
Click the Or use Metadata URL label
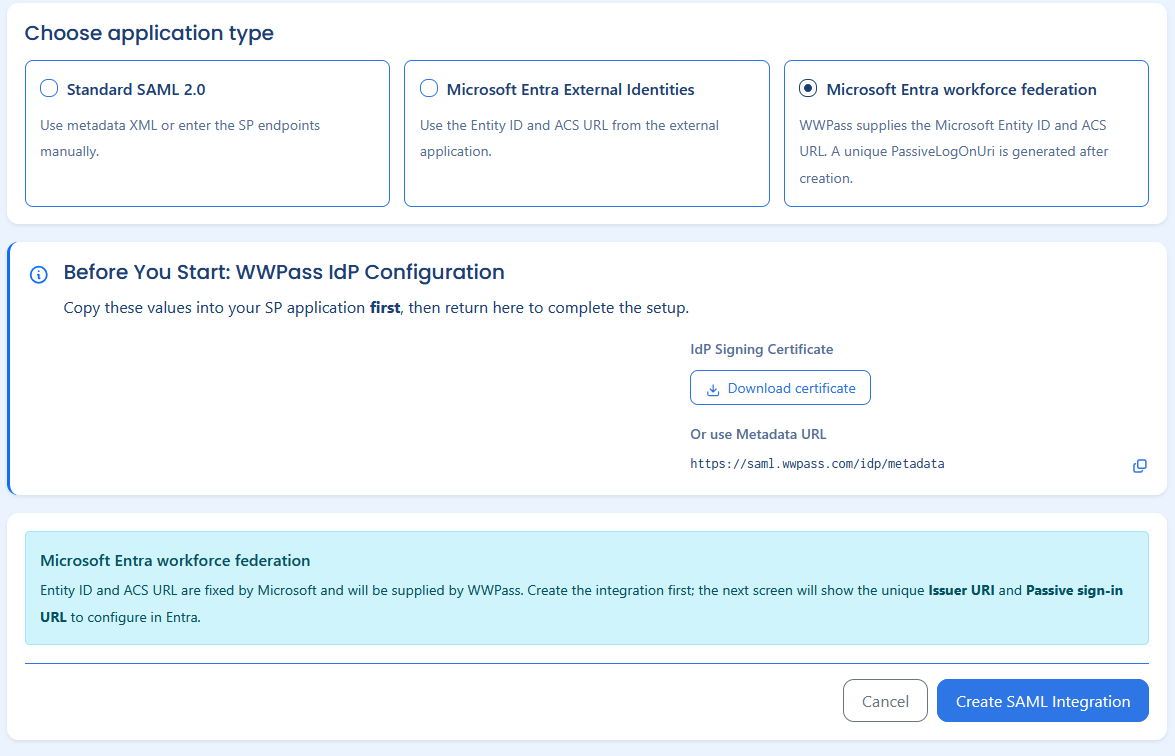tap(758, 434)
